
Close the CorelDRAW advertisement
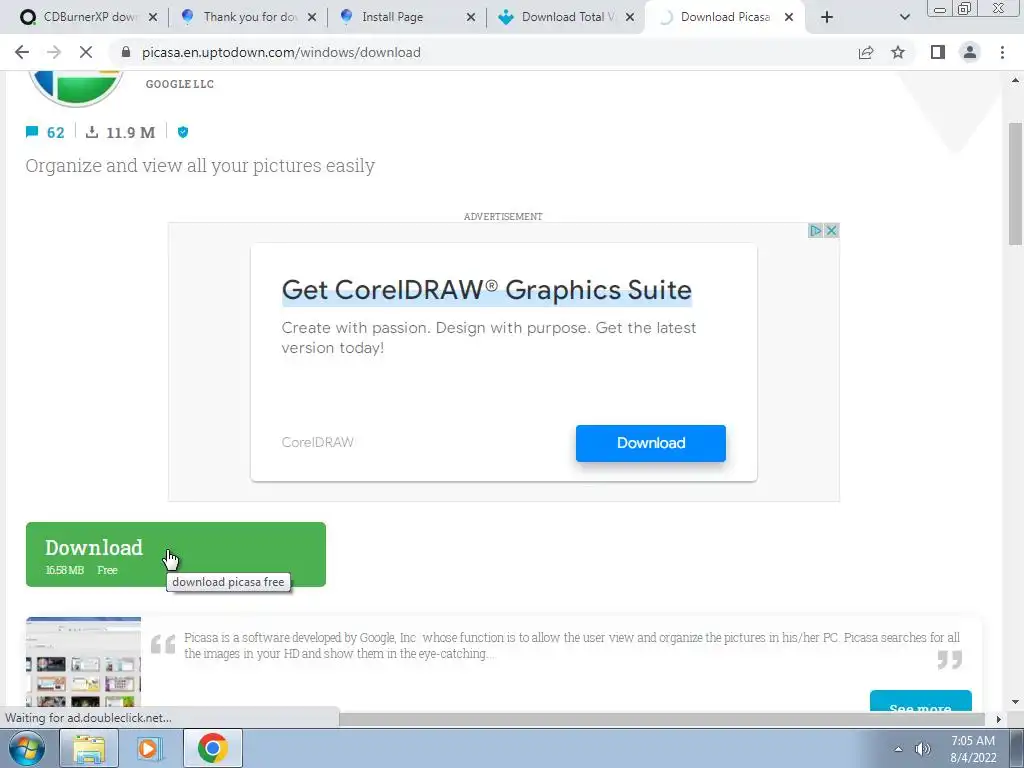(x=831, y=231)
